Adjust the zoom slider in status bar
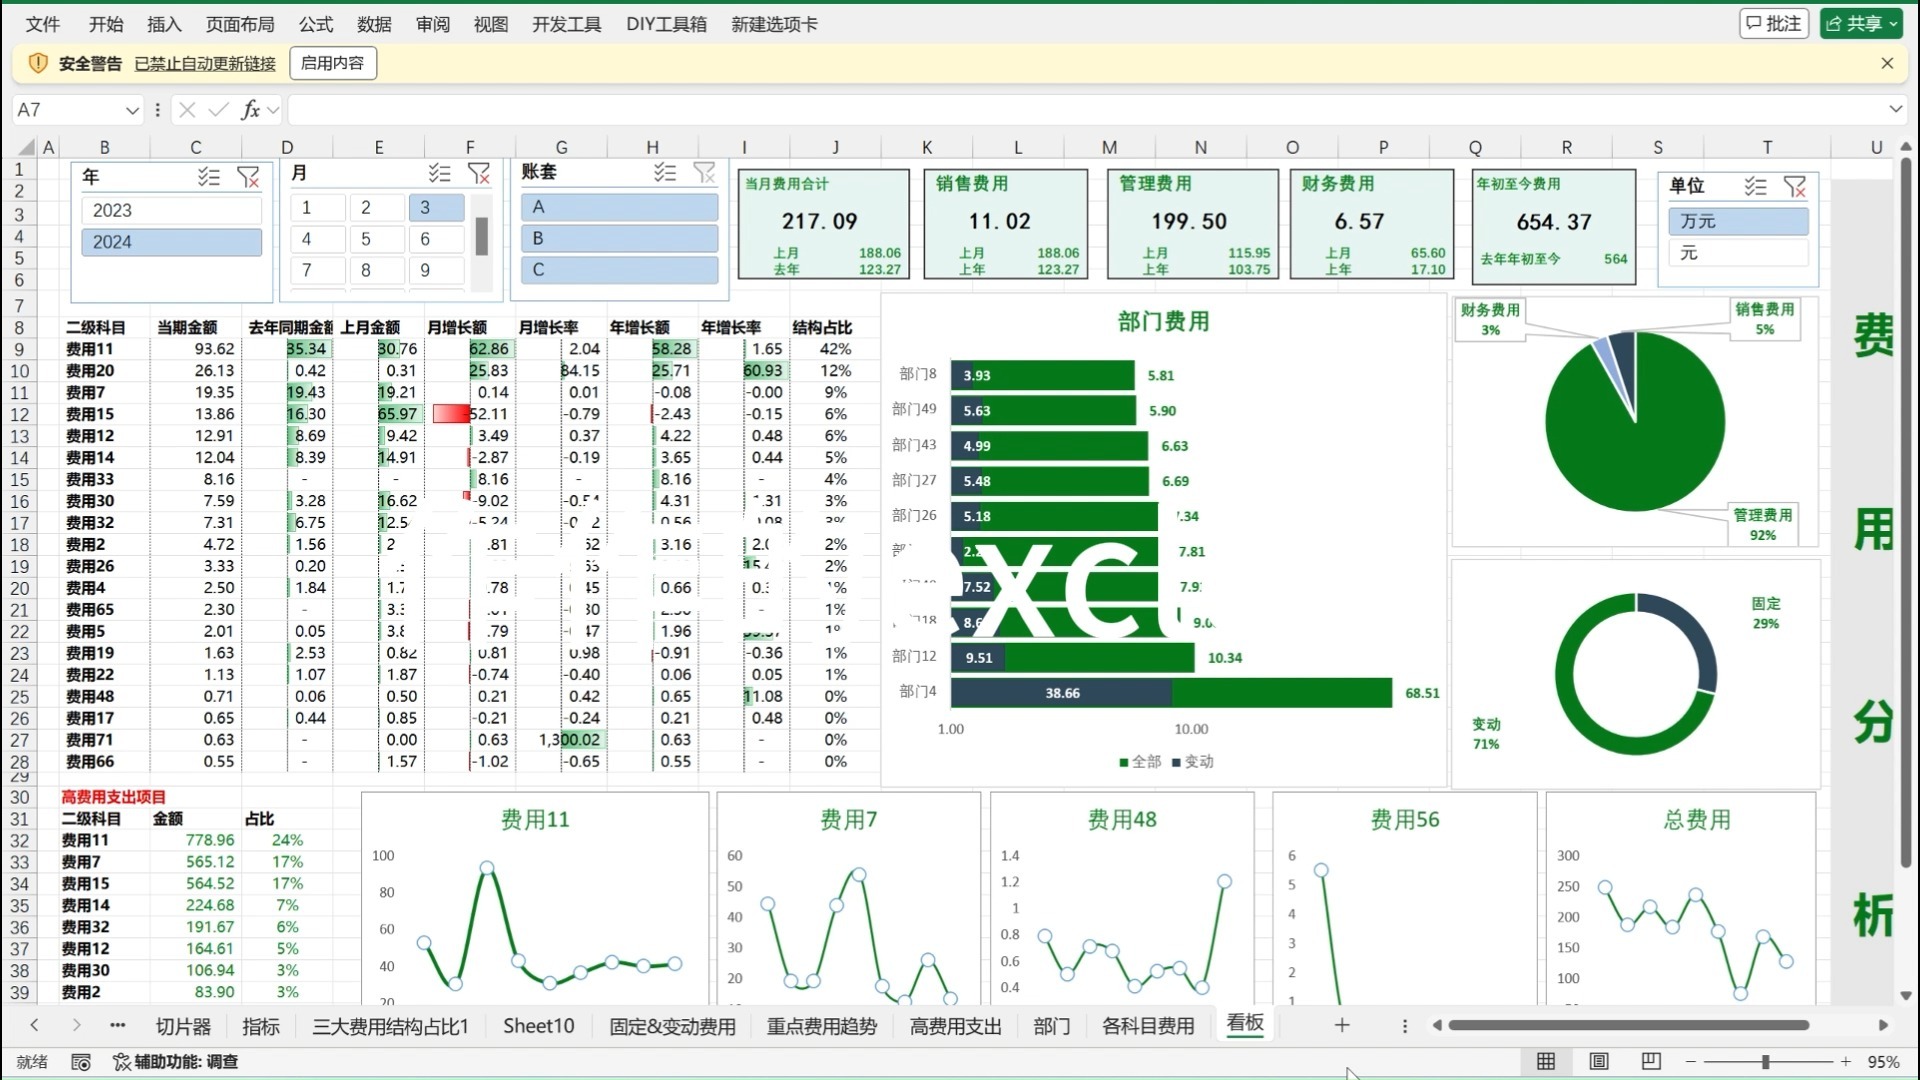 click(1765, 1062)
